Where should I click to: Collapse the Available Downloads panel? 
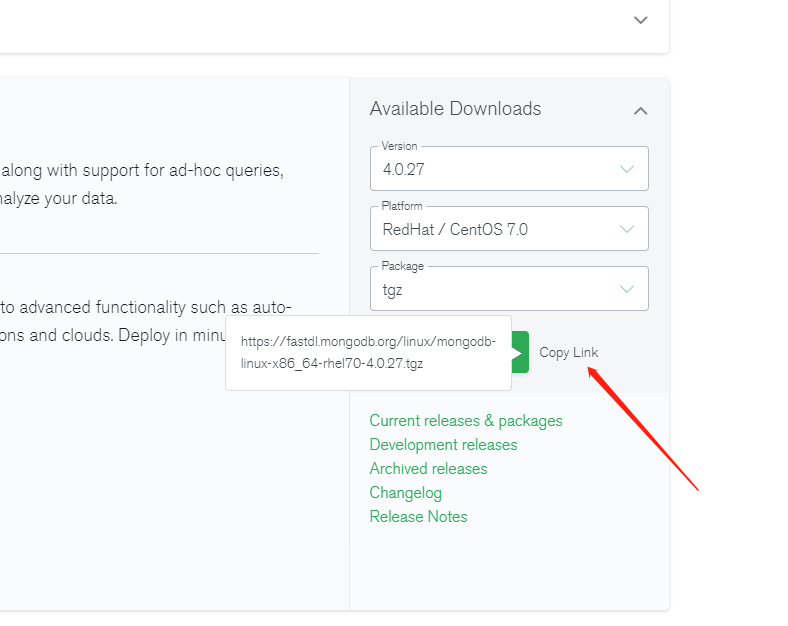pyautogui.click(x=641, y=110)
